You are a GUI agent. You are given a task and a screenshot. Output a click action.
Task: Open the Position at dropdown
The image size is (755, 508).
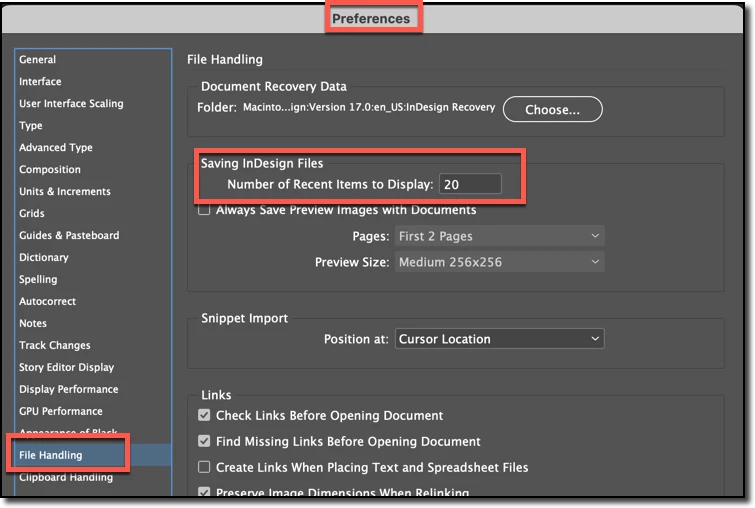click(x=499, y=339)
